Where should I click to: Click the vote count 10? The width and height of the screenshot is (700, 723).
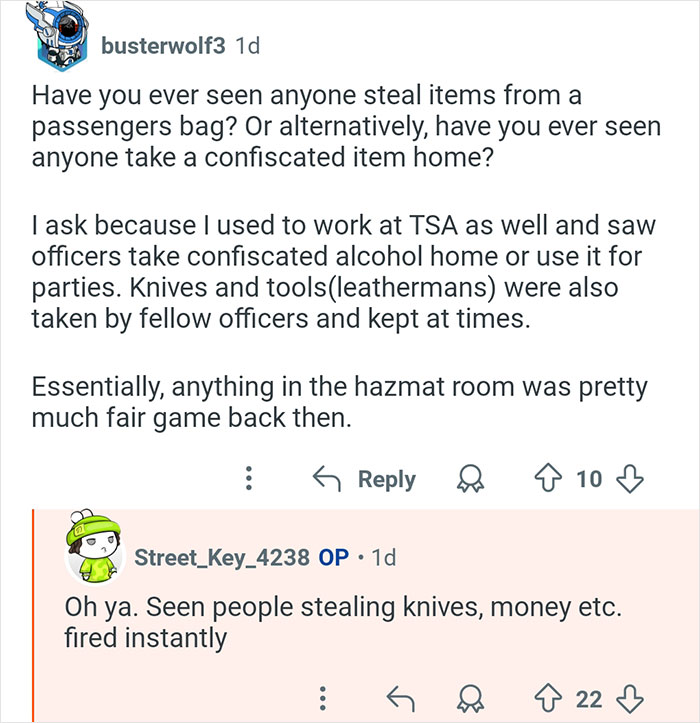[589, 479]
